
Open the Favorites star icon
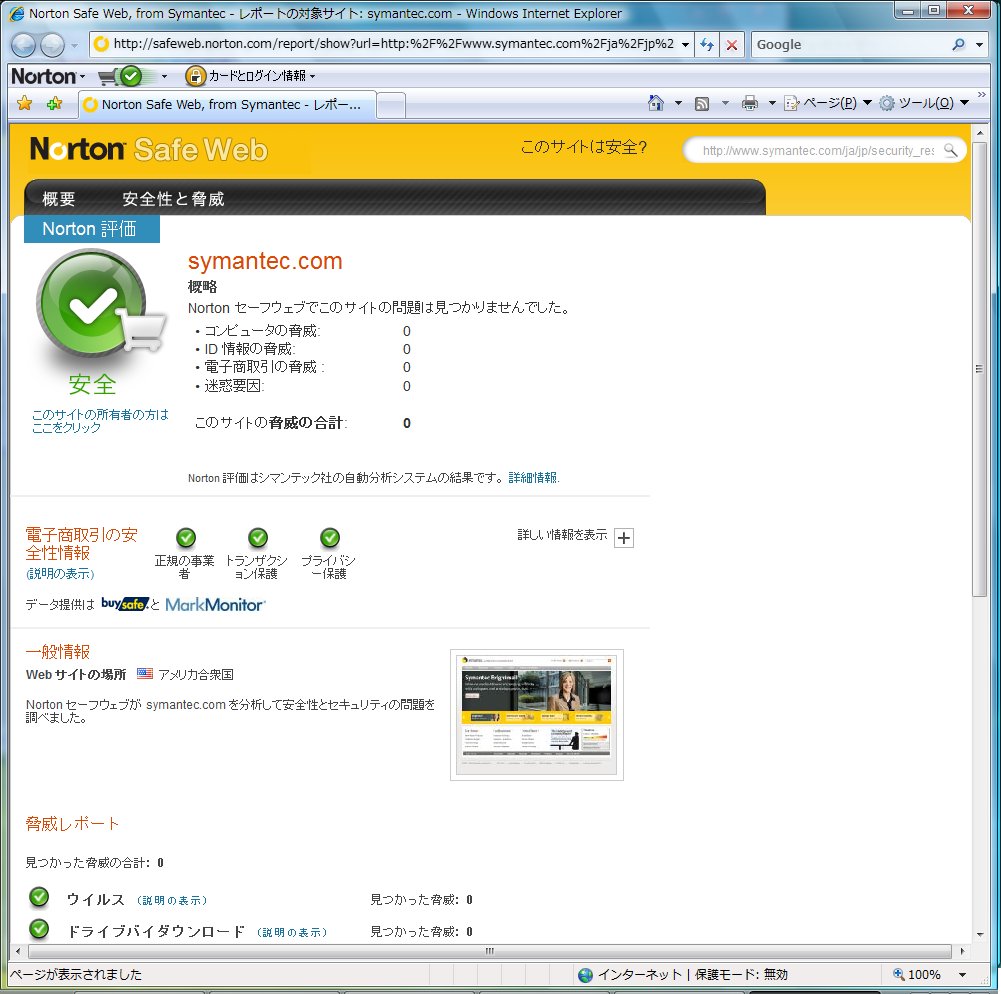[x=25, y=103]
